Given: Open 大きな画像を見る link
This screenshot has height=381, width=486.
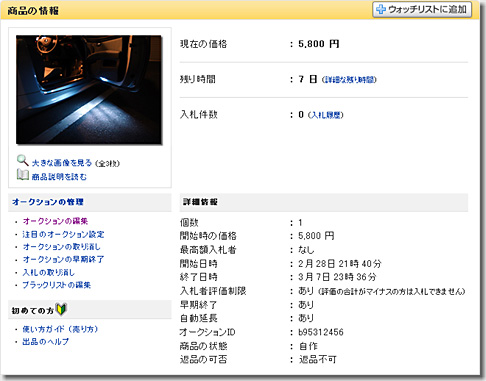Looking at the screenshot, I should coord(62,163).
